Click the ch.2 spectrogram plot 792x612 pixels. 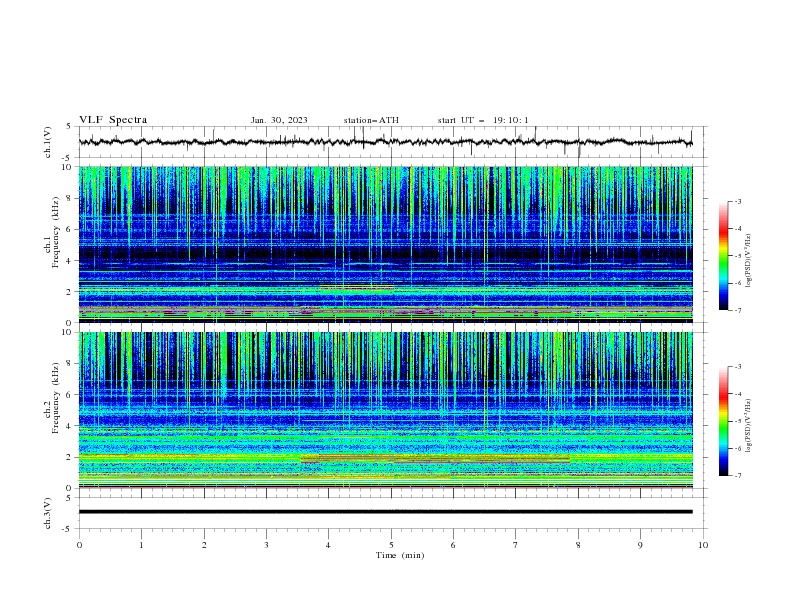click(x=385, y=410)
